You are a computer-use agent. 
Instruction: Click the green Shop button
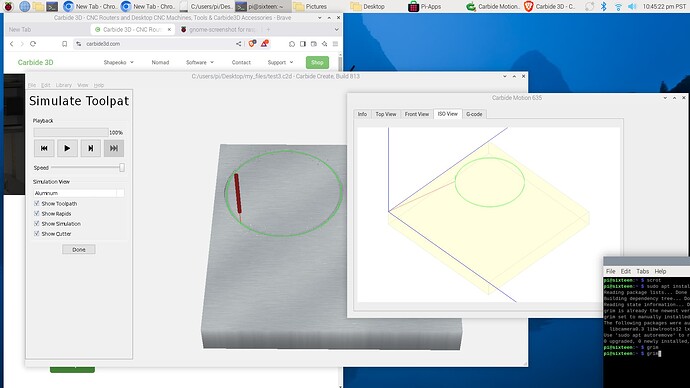click(317, 62)
